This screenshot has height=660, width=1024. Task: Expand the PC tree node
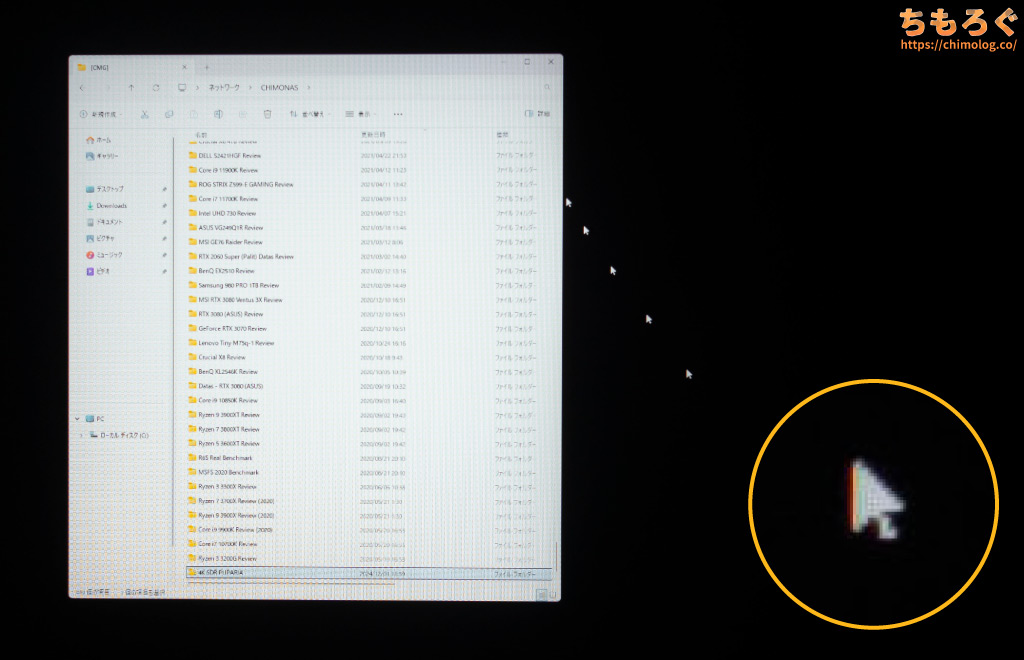pyautogui.click(x=77, y=418)
